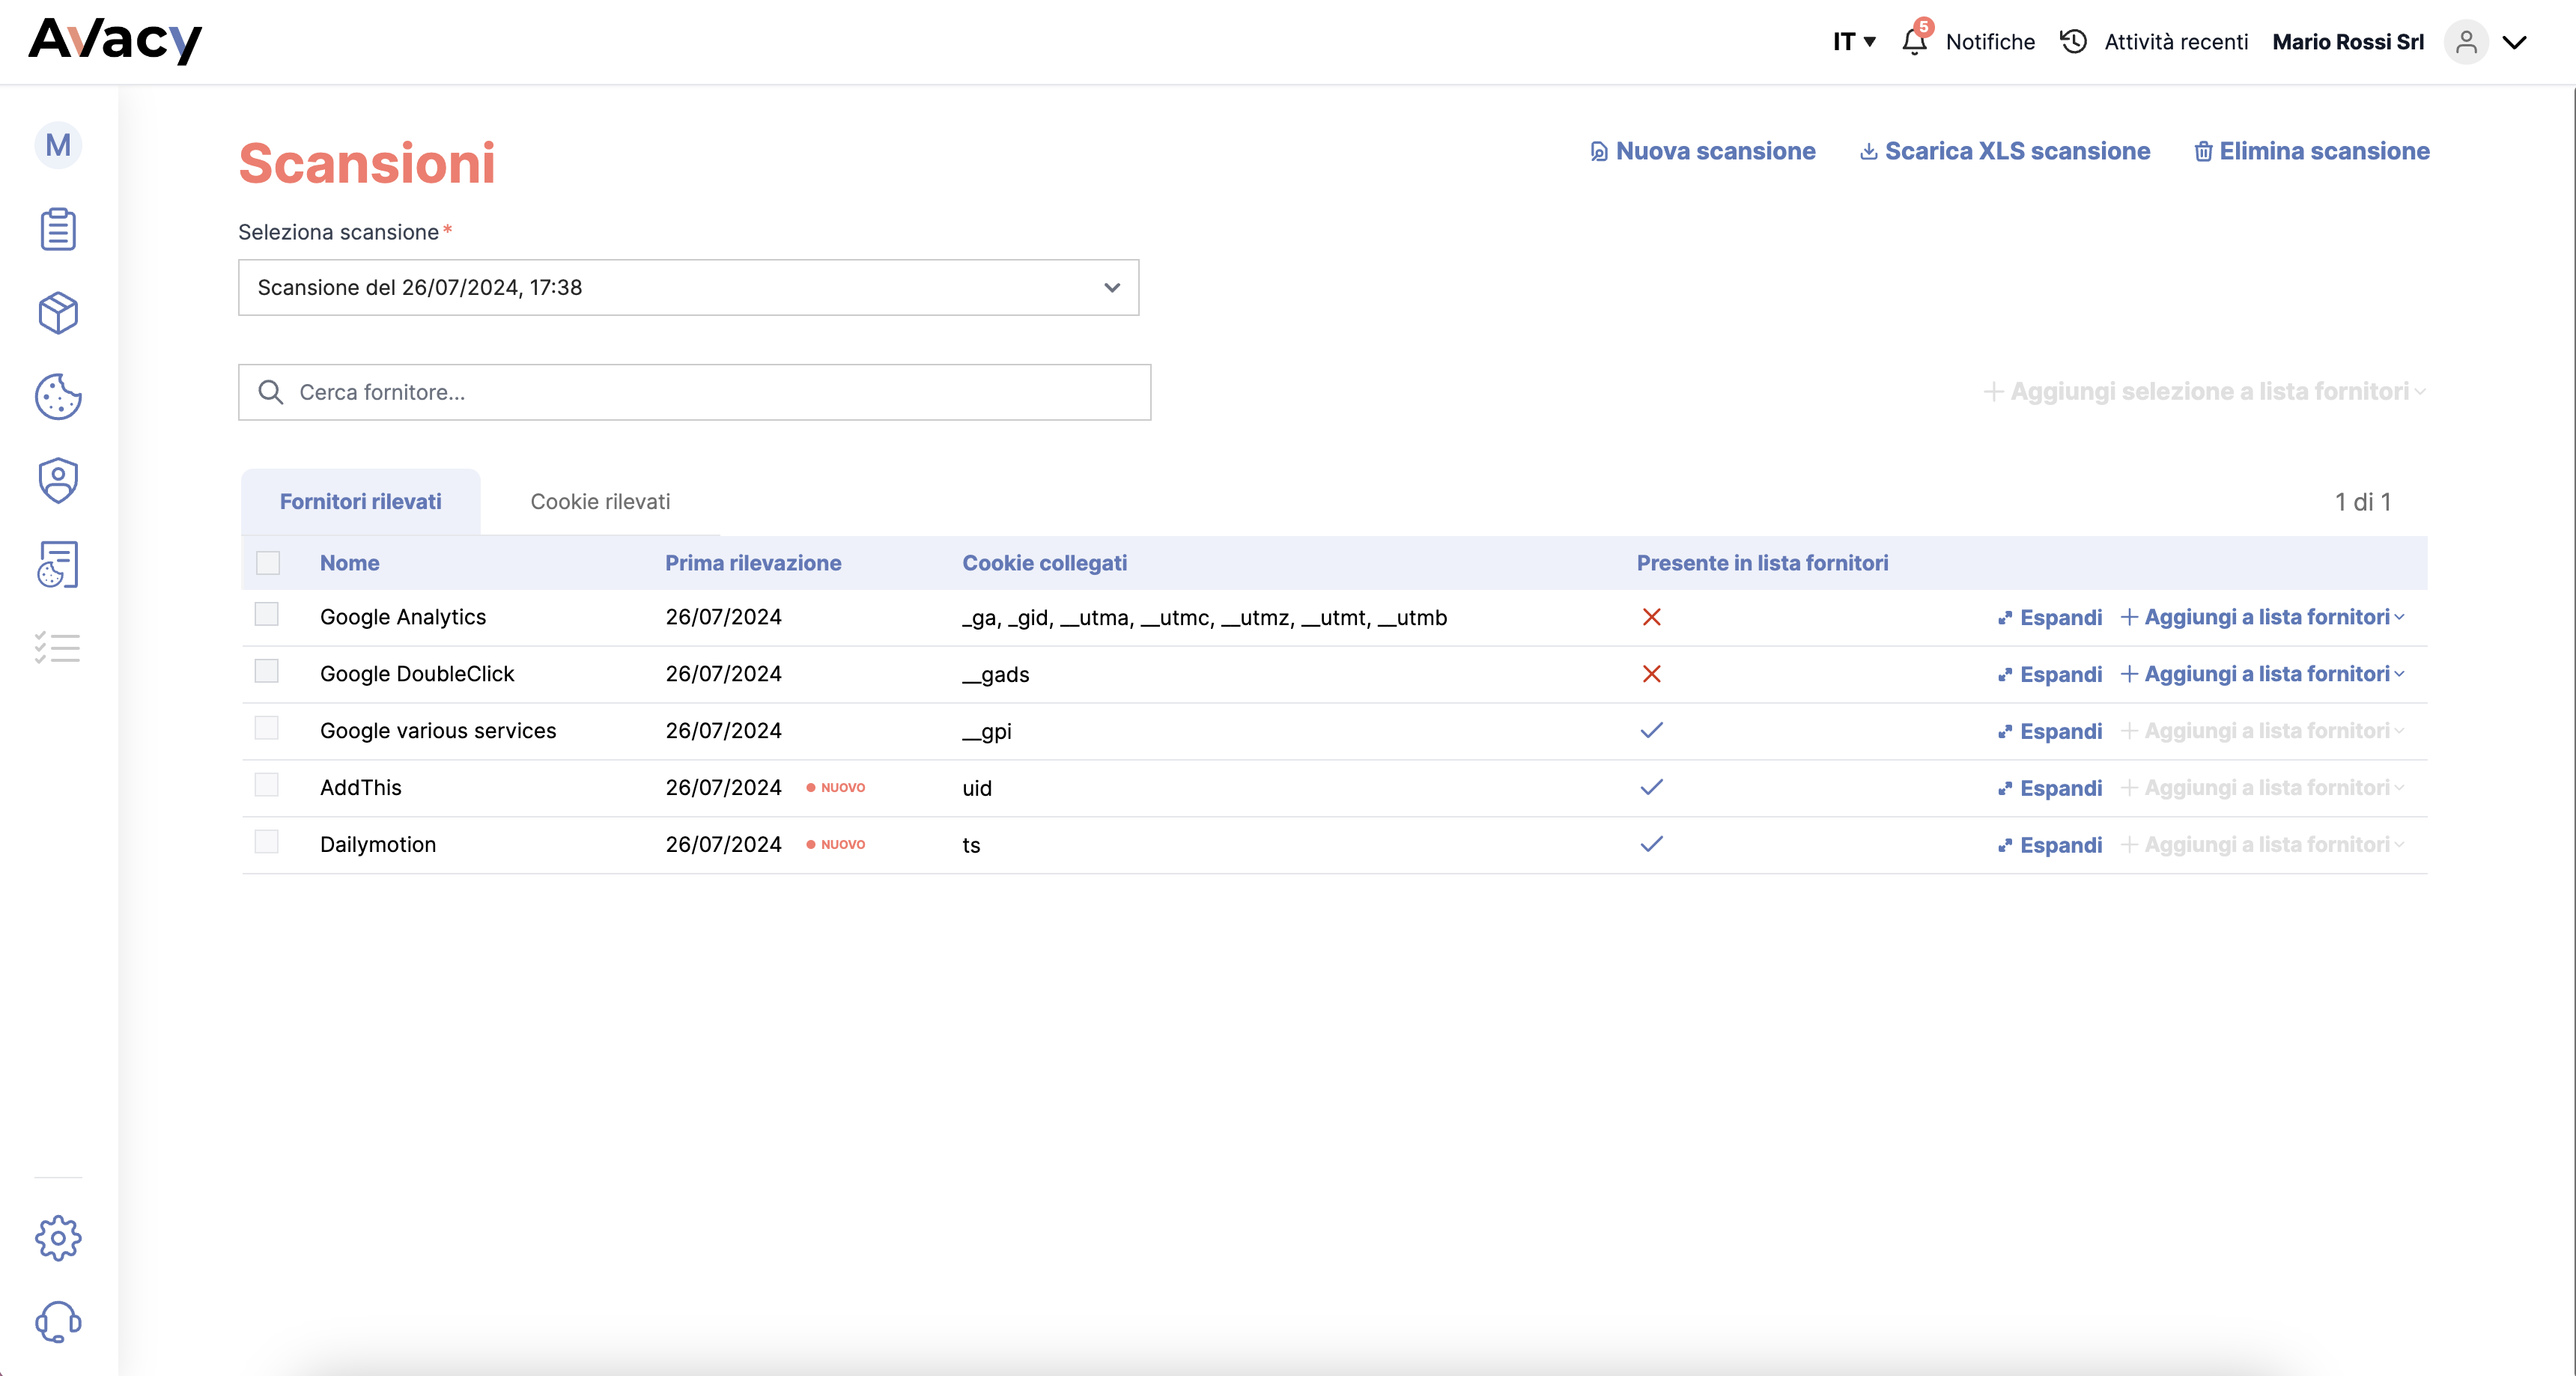
Task: Open Aggiungi selezione a lista fornitori dropdown
Action: tap(2204, 391)
